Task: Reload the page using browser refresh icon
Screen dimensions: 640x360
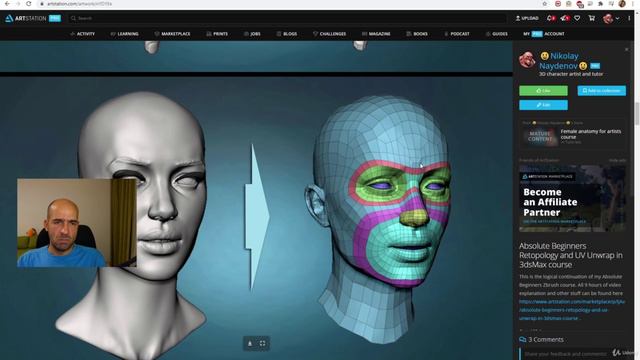Action: coord(29,4)
